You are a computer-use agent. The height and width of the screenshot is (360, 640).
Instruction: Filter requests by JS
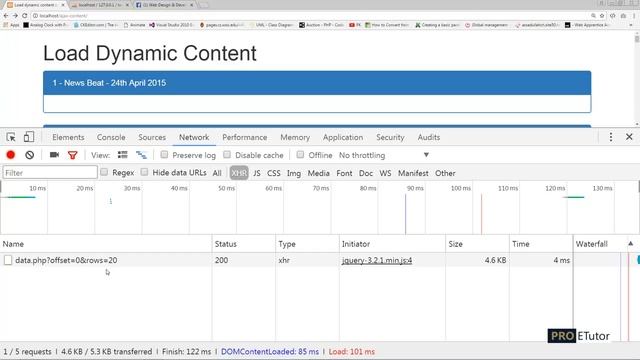pos(257,173)
